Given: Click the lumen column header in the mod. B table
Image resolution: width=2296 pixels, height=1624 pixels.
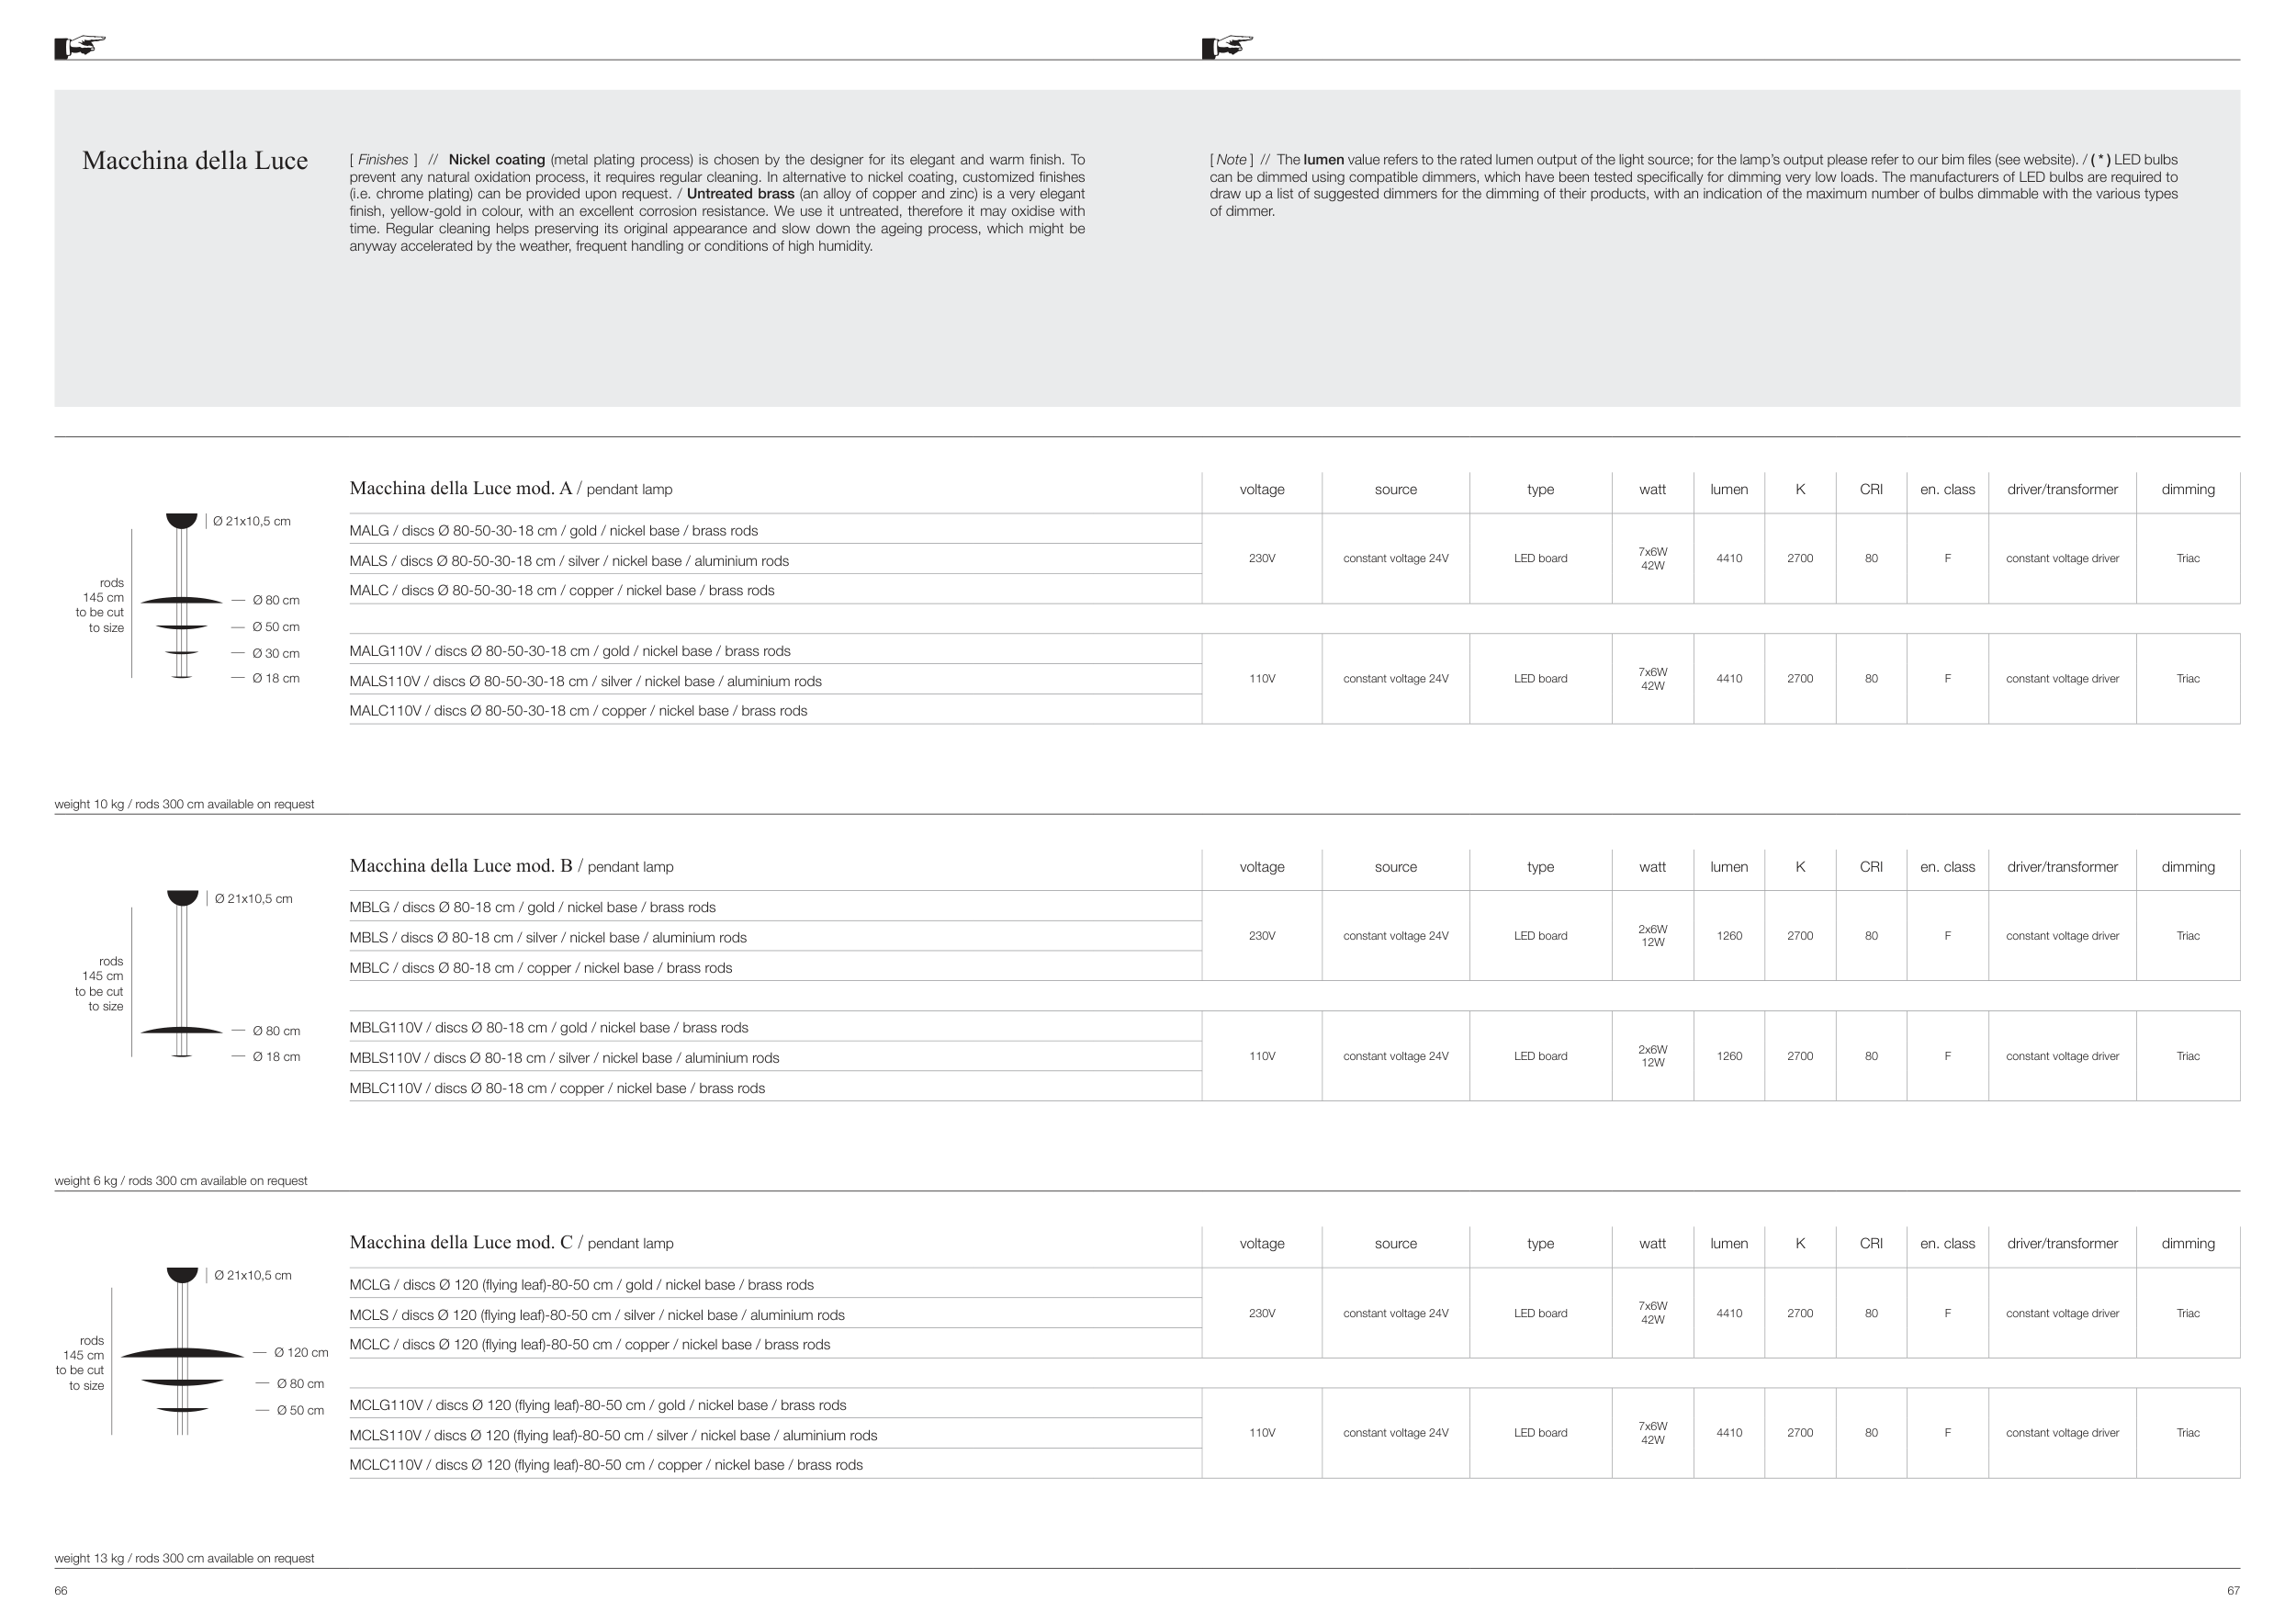Looking at the screenshot, I should (1728, 867).
